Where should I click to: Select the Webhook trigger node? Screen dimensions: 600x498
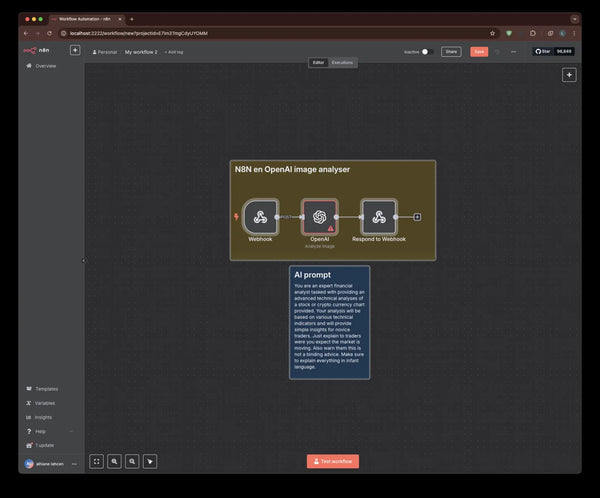[260, 217]
